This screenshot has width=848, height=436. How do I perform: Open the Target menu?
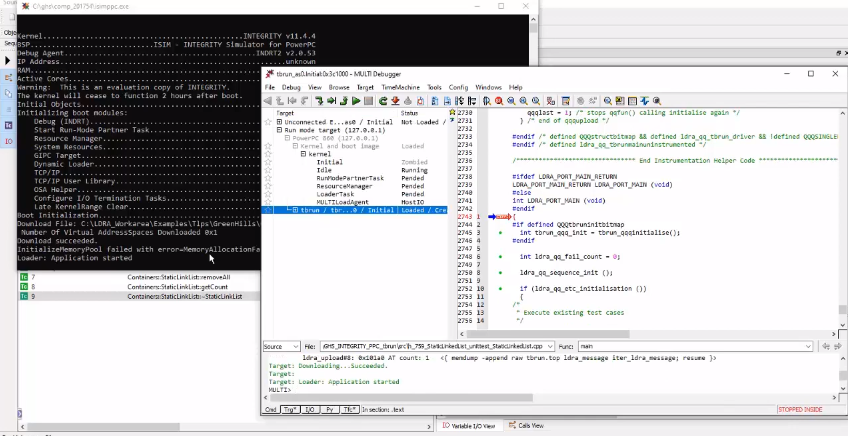pos(365,87)
